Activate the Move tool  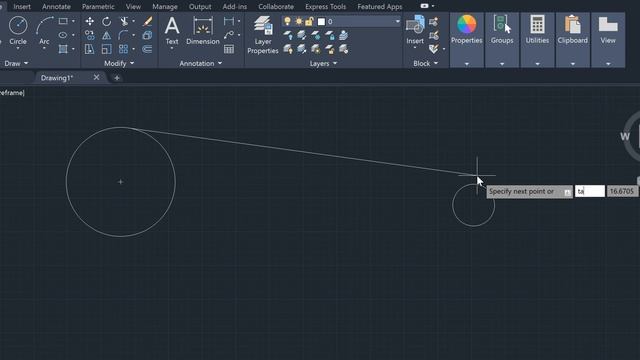[x=90, y=21]
